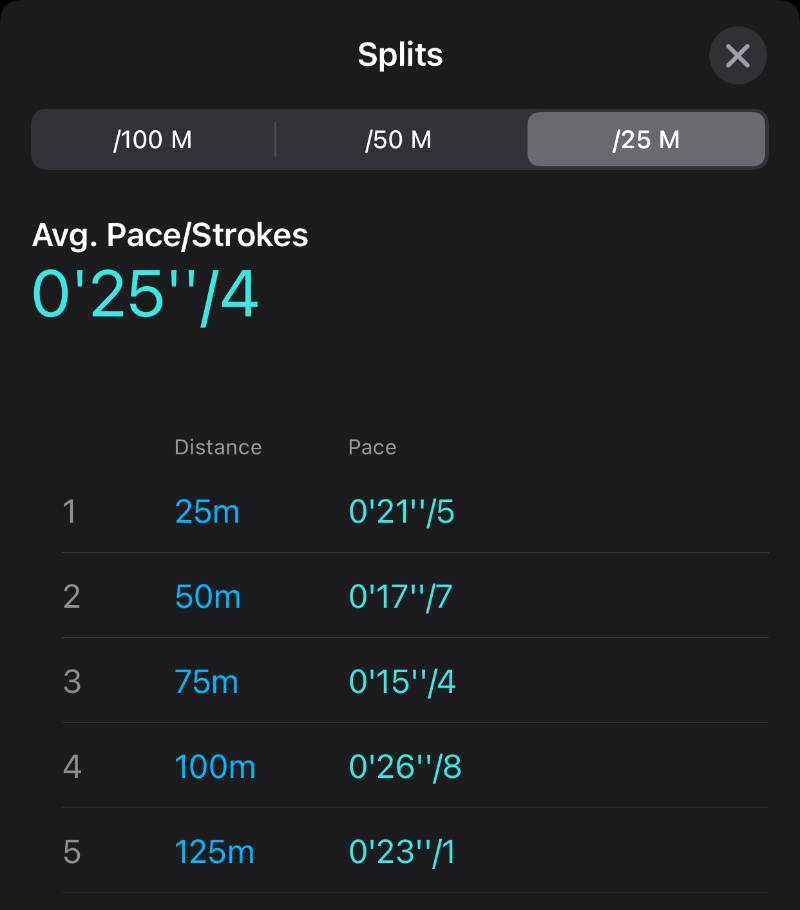Click the Distance column header
The image size is (800, 910).
pos(218,447)
